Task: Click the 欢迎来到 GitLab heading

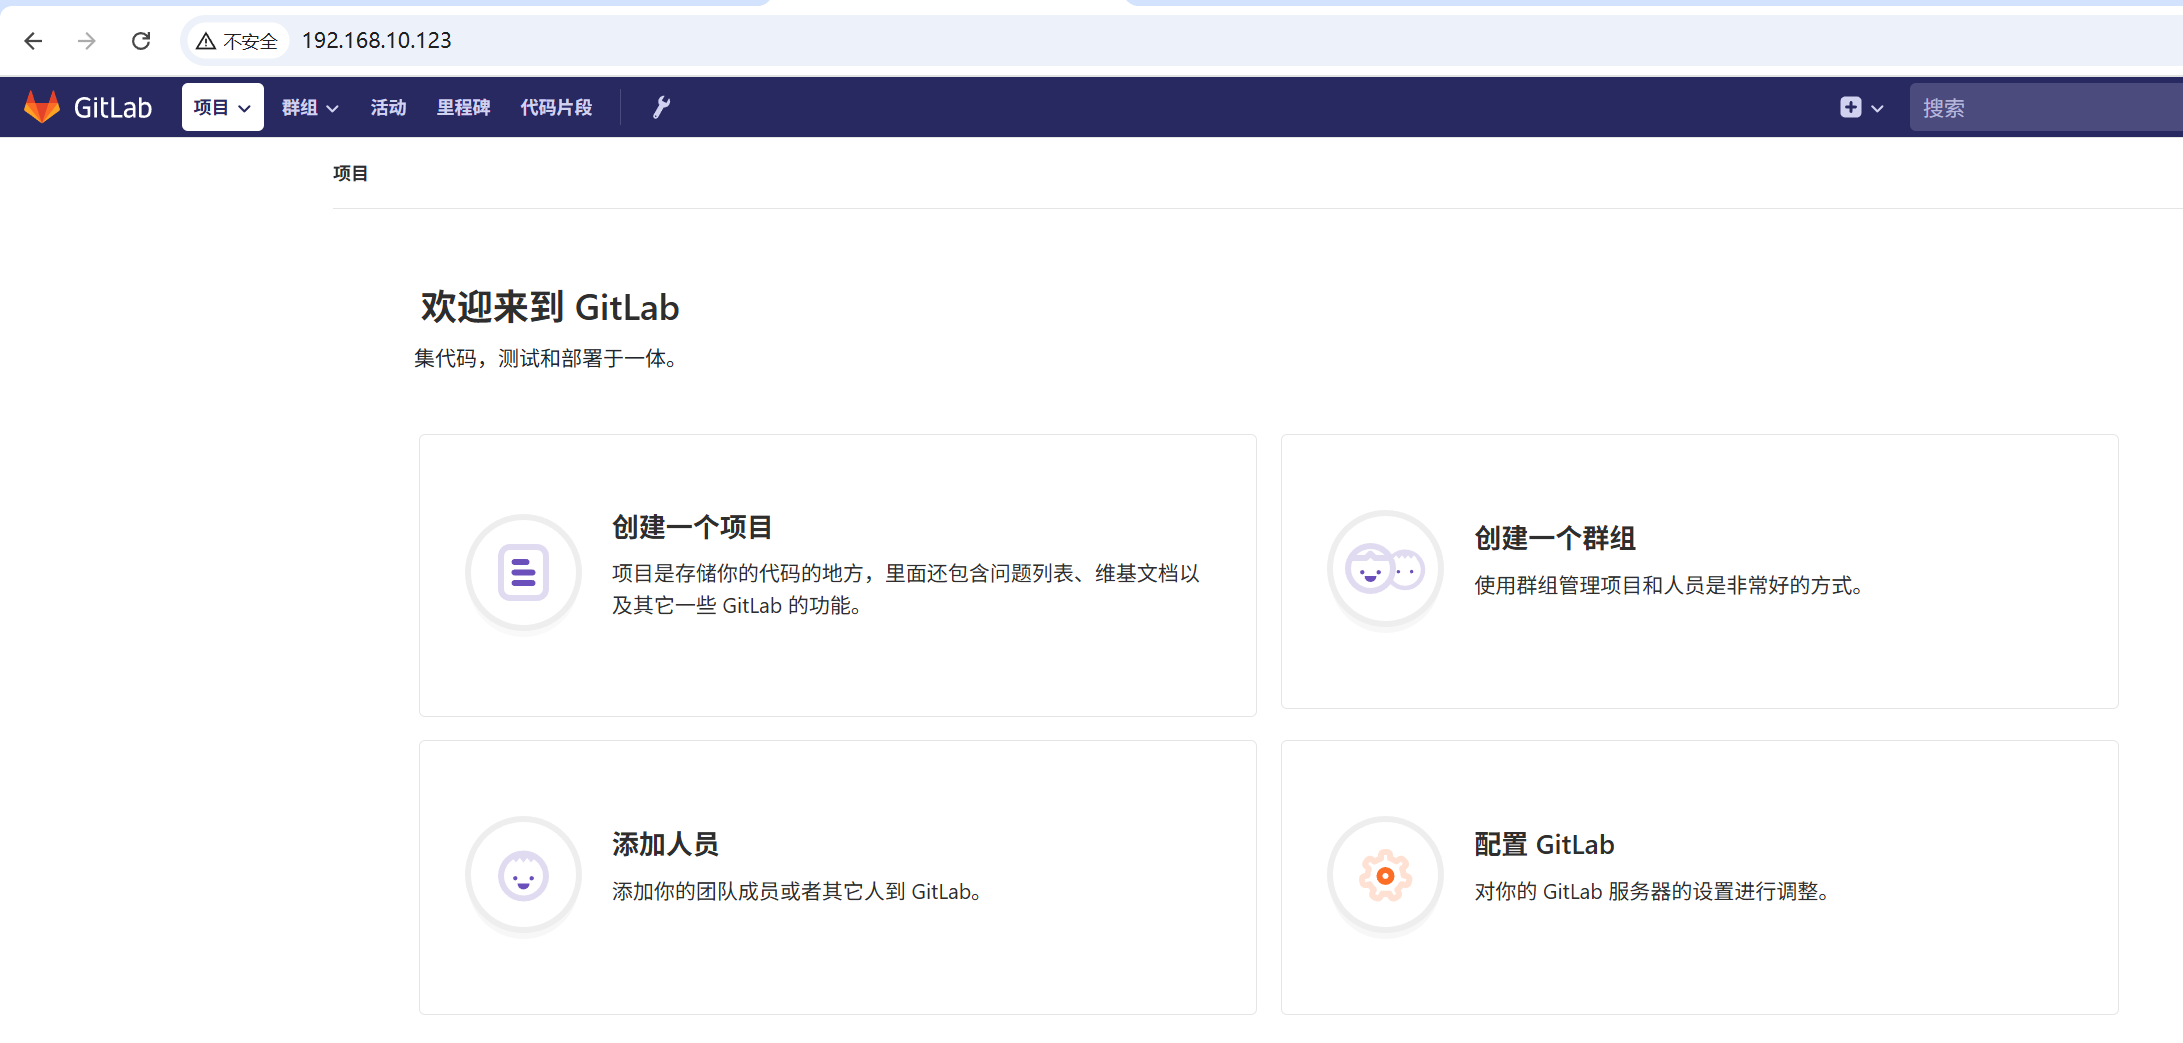Action: (x=549, y=307)
